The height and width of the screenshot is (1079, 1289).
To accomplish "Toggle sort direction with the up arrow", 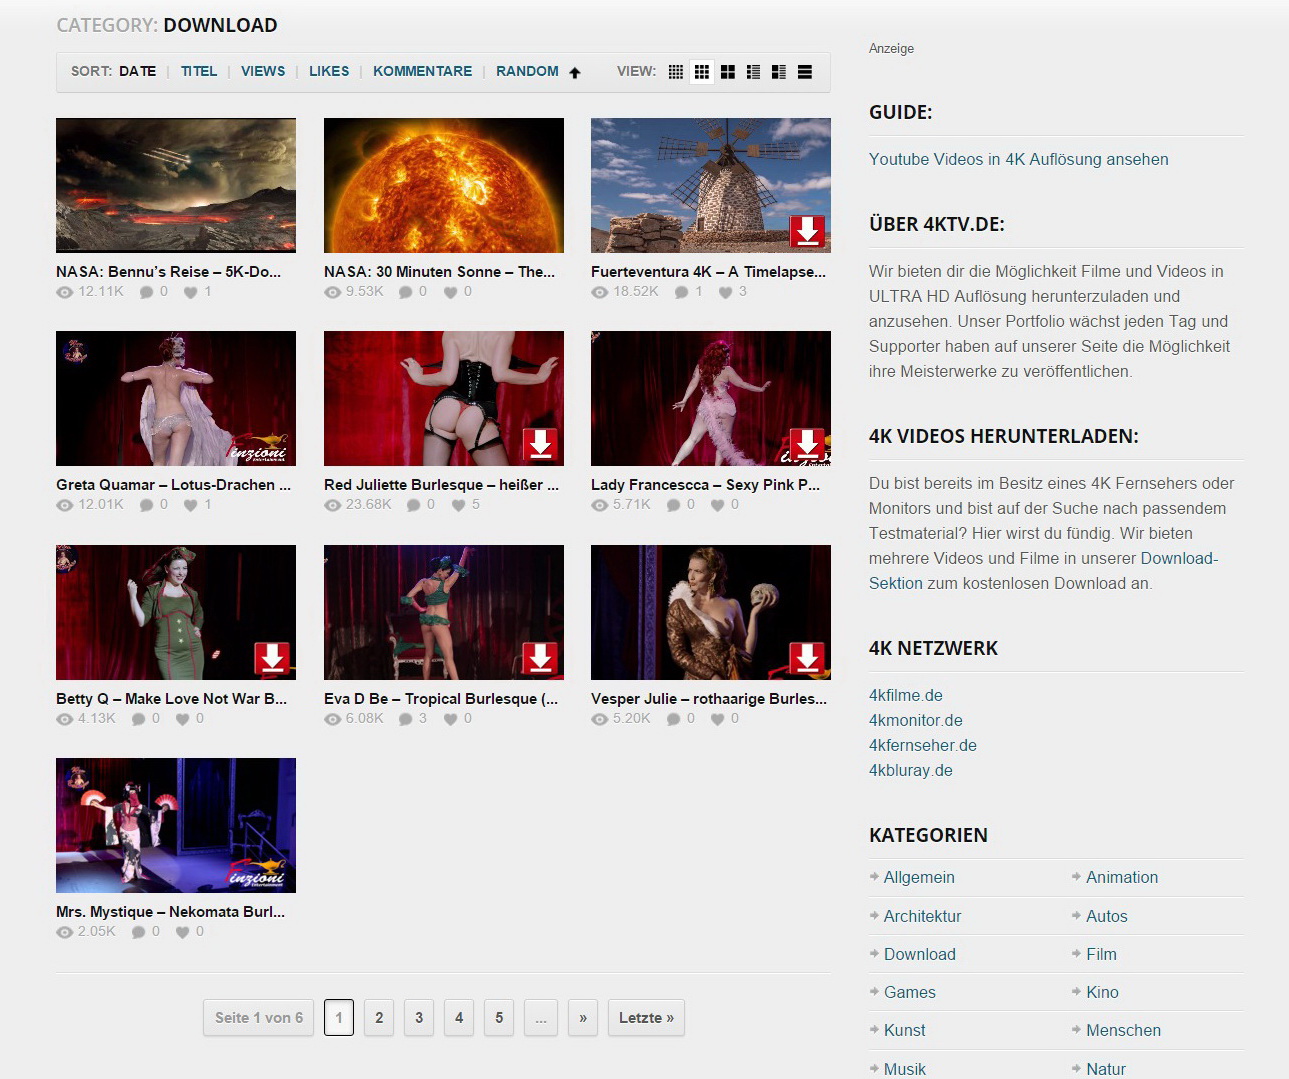I will click(x=575, y=72).
